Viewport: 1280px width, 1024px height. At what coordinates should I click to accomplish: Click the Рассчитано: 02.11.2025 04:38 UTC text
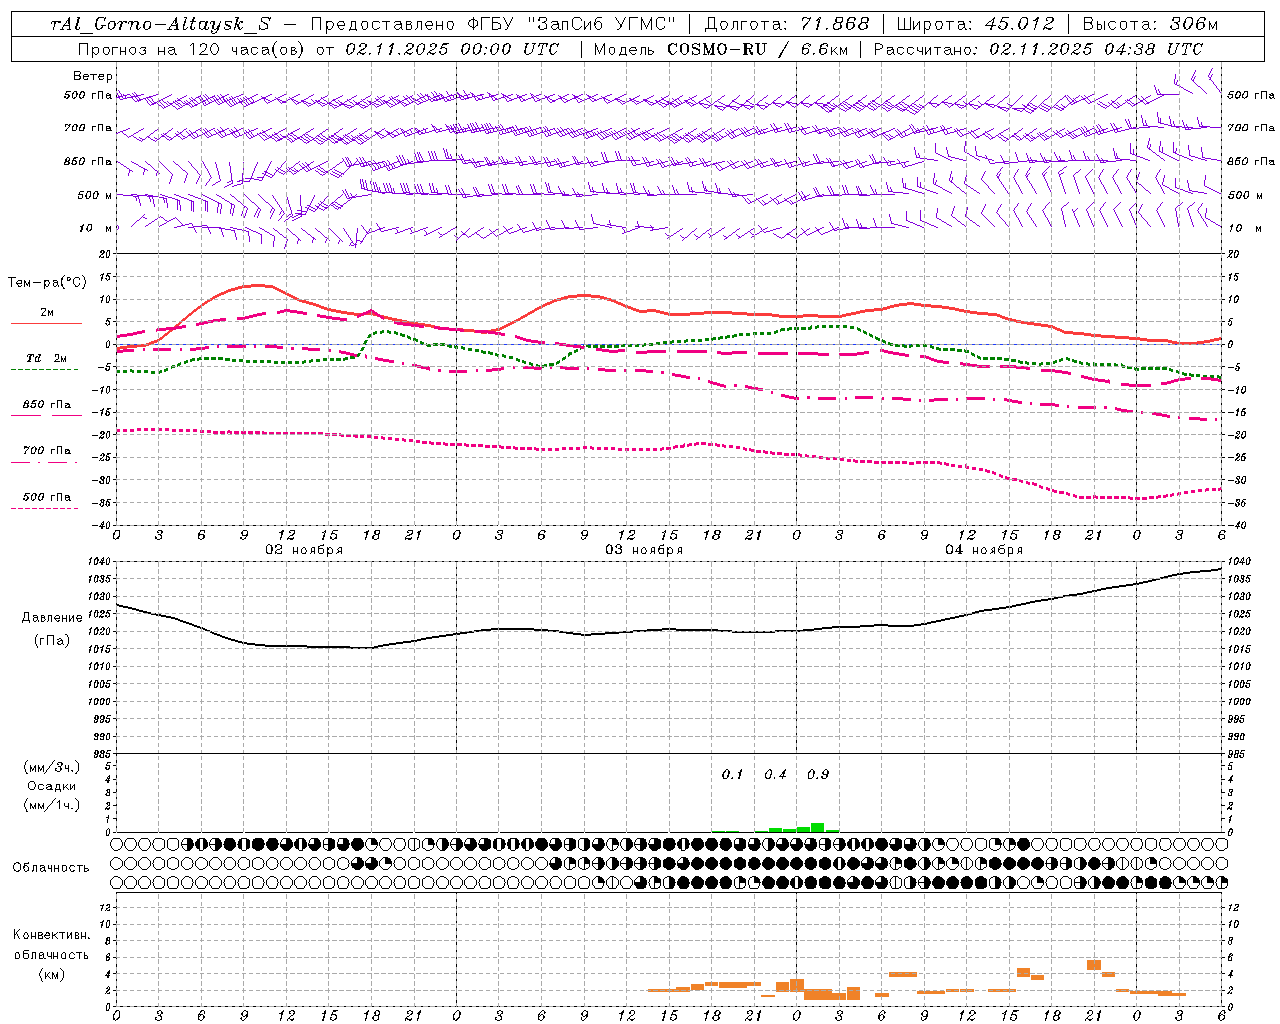pyautogui.click(x=1038, y=49)
